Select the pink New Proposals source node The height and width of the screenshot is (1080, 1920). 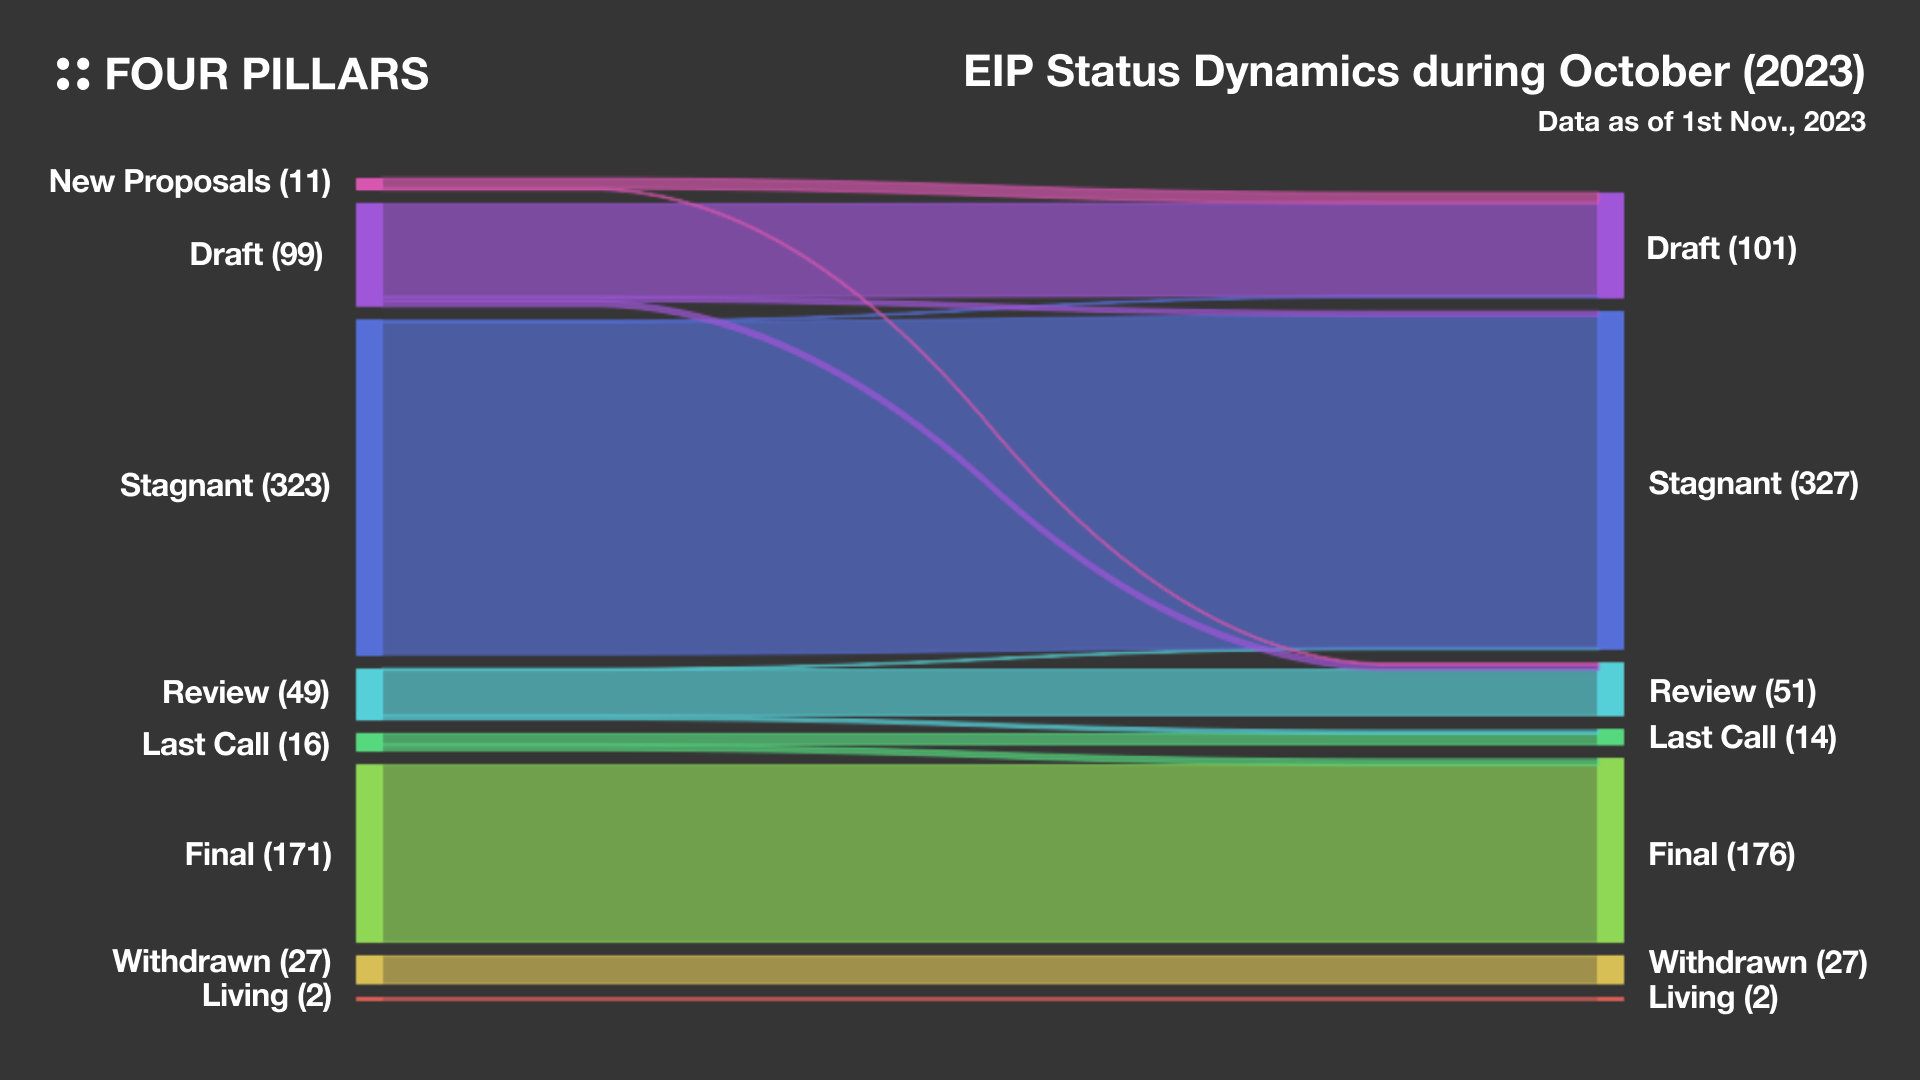[369, 184]
